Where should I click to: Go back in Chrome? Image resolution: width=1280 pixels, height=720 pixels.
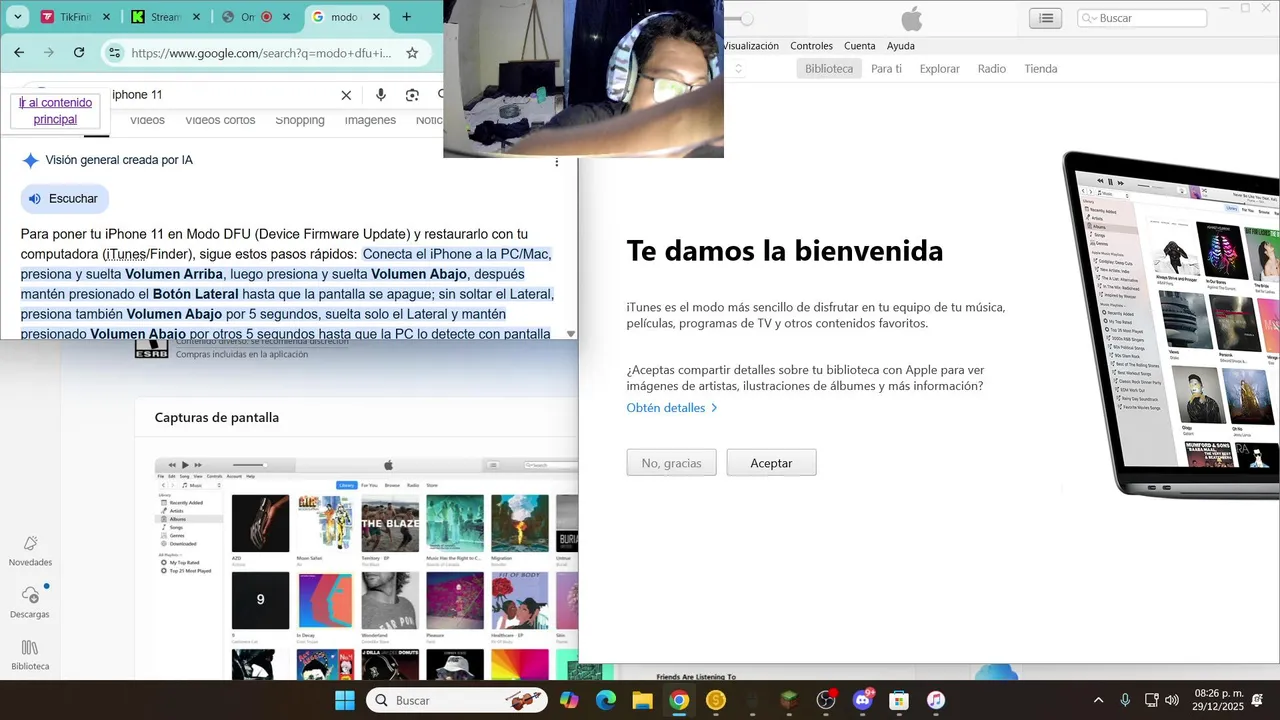(x=19, y=53)
